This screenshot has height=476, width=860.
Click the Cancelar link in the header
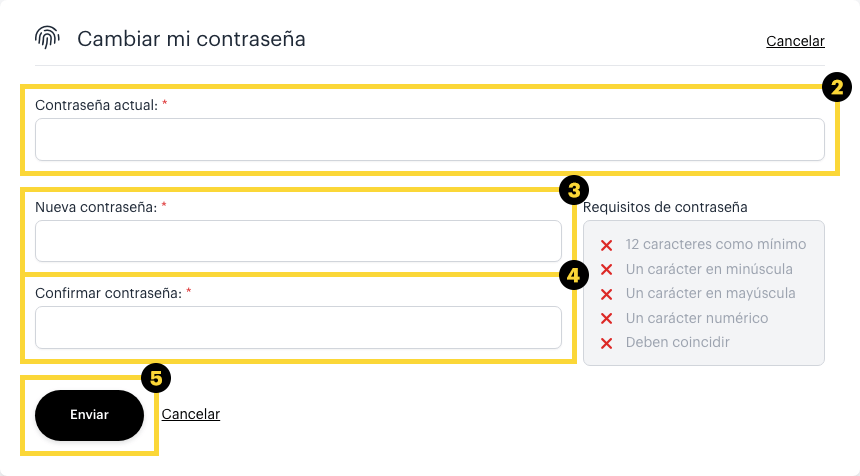(x=795, y=41)
